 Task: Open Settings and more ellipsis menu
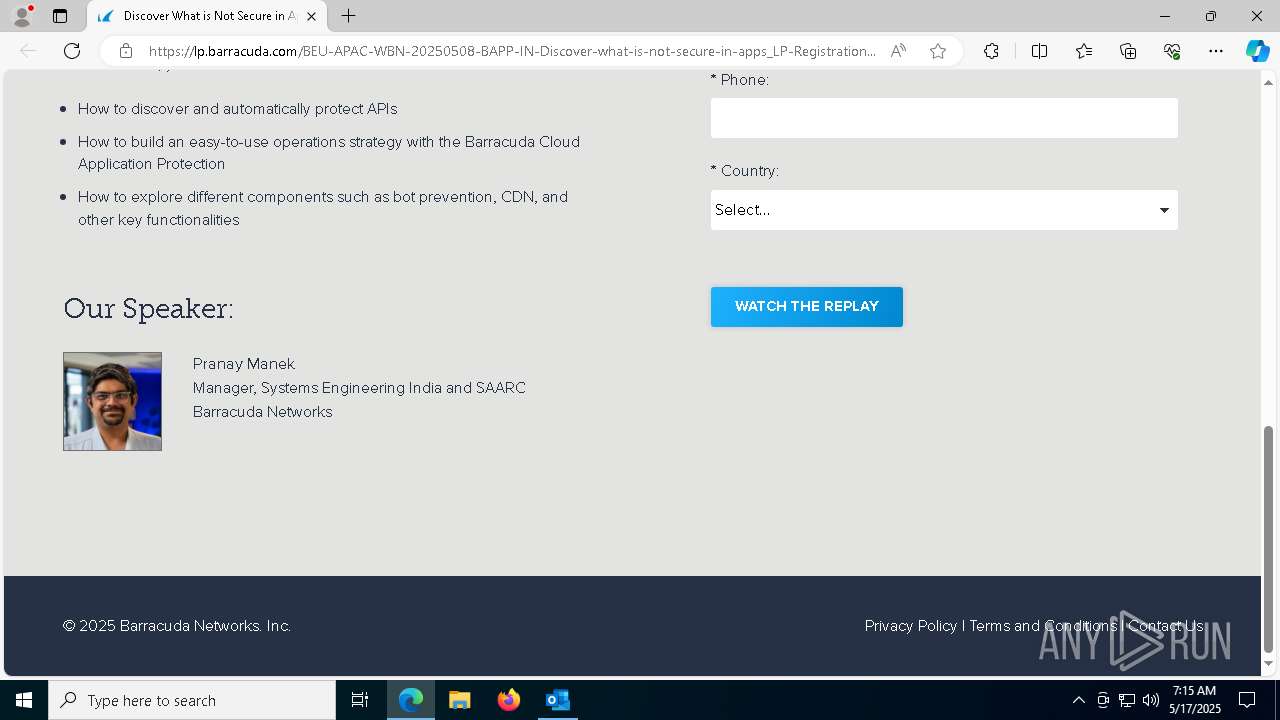click(x=1216, y=51)
